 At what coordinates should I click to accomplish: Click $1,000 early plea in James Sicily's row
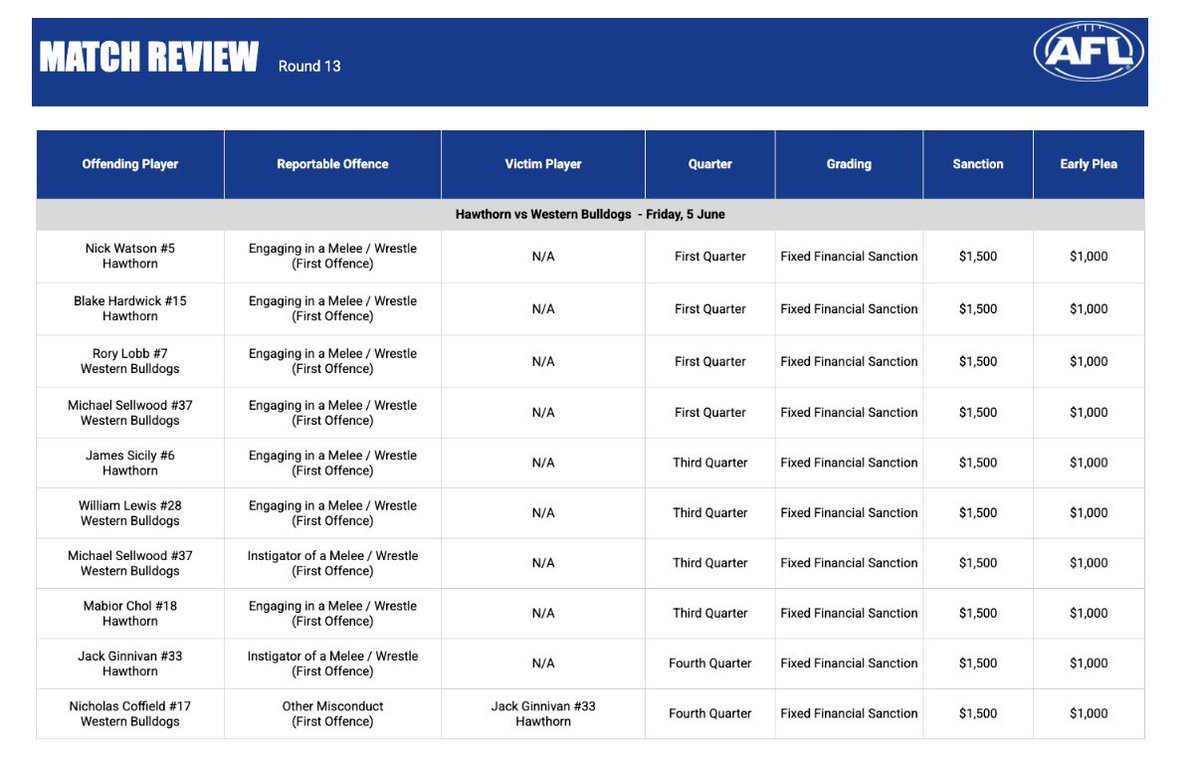[1089, 463]
